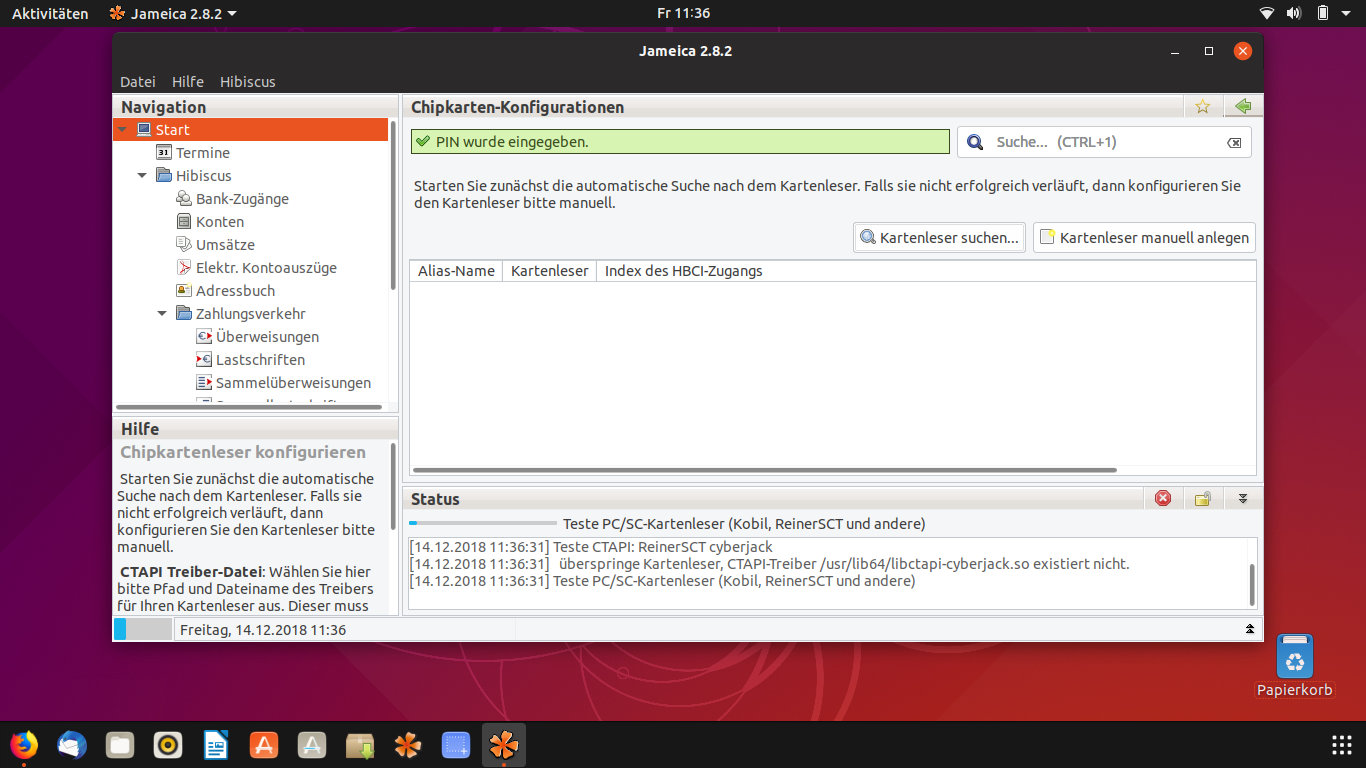Viewport: 1366px width, 768px height.
Task: Click log line 'Teste CTAPI: ReinerSCT cyberjack'
Action: tap(591, 547)
